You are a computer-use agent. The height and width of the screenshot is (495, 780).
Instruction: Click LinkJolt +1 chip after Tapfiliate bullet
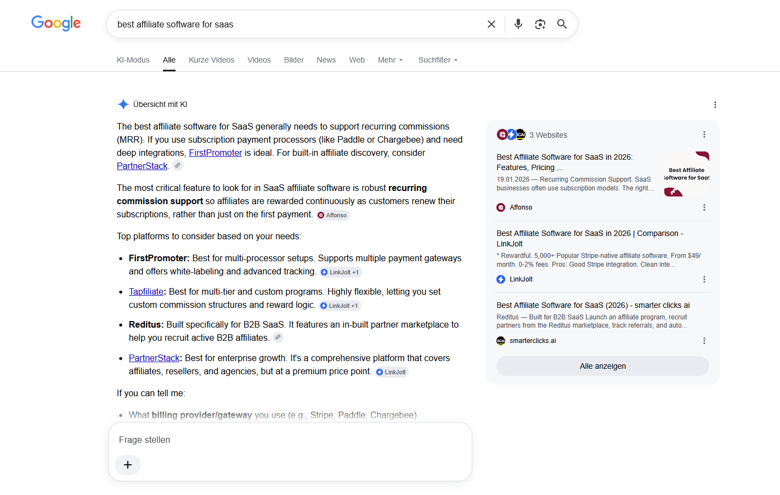340,305
